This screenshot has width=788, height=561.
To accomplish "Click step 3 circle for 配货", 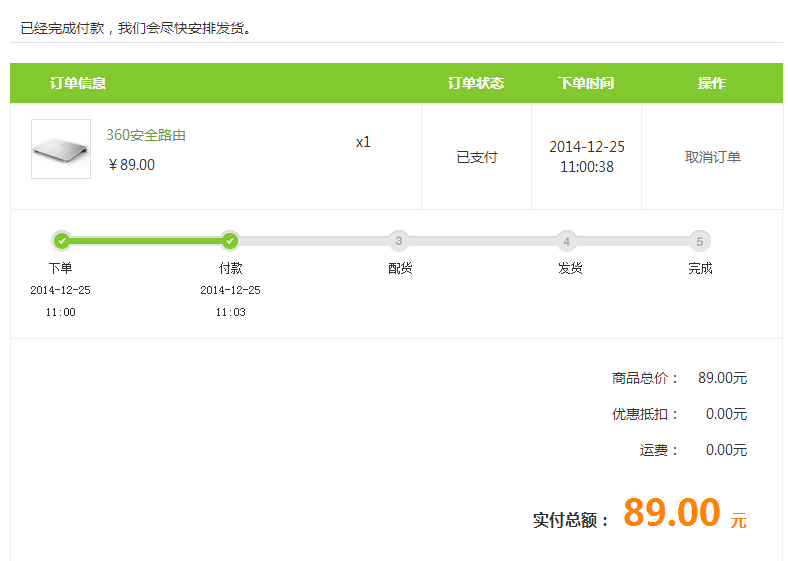I will point(399,241).
